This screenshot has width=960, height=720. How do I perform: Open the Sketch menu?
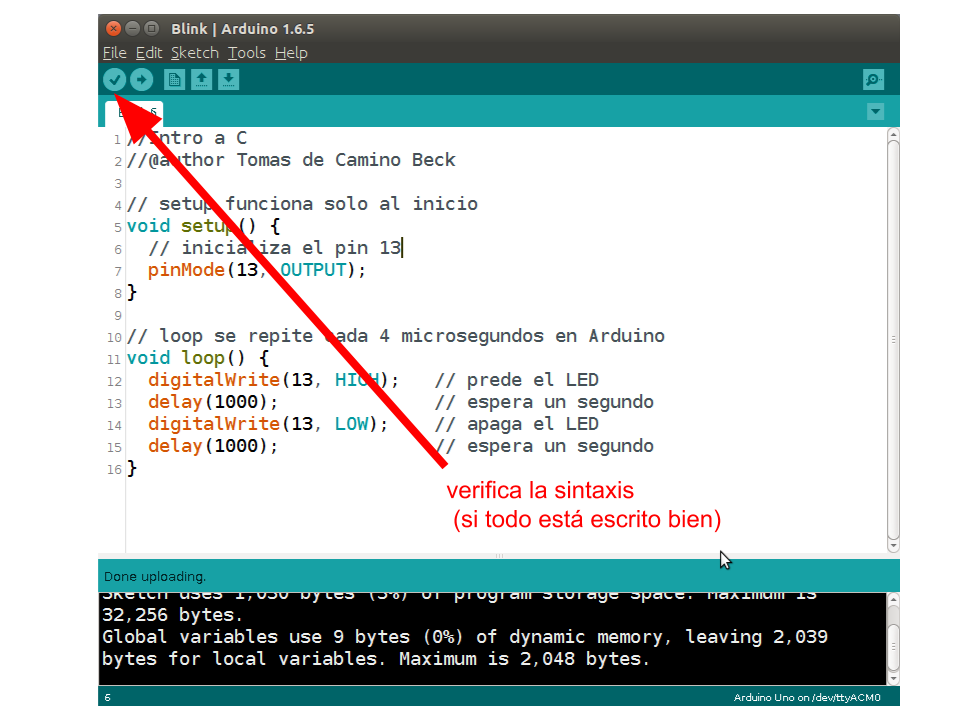[x=195, y=53]
